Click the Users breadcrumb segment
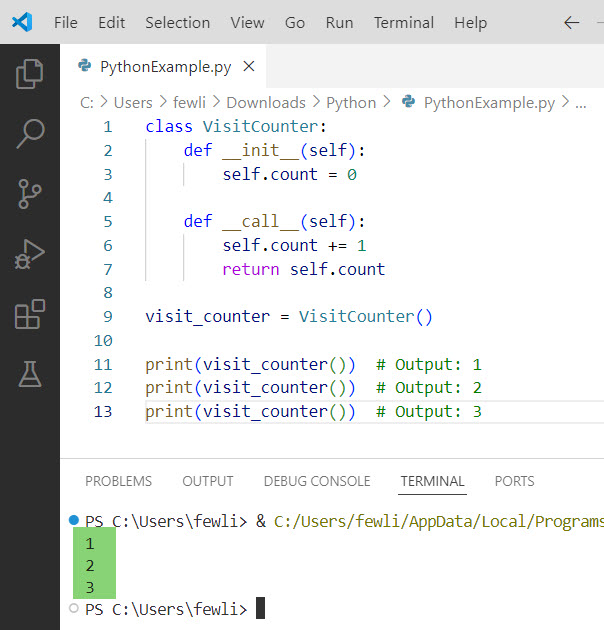 133,102
